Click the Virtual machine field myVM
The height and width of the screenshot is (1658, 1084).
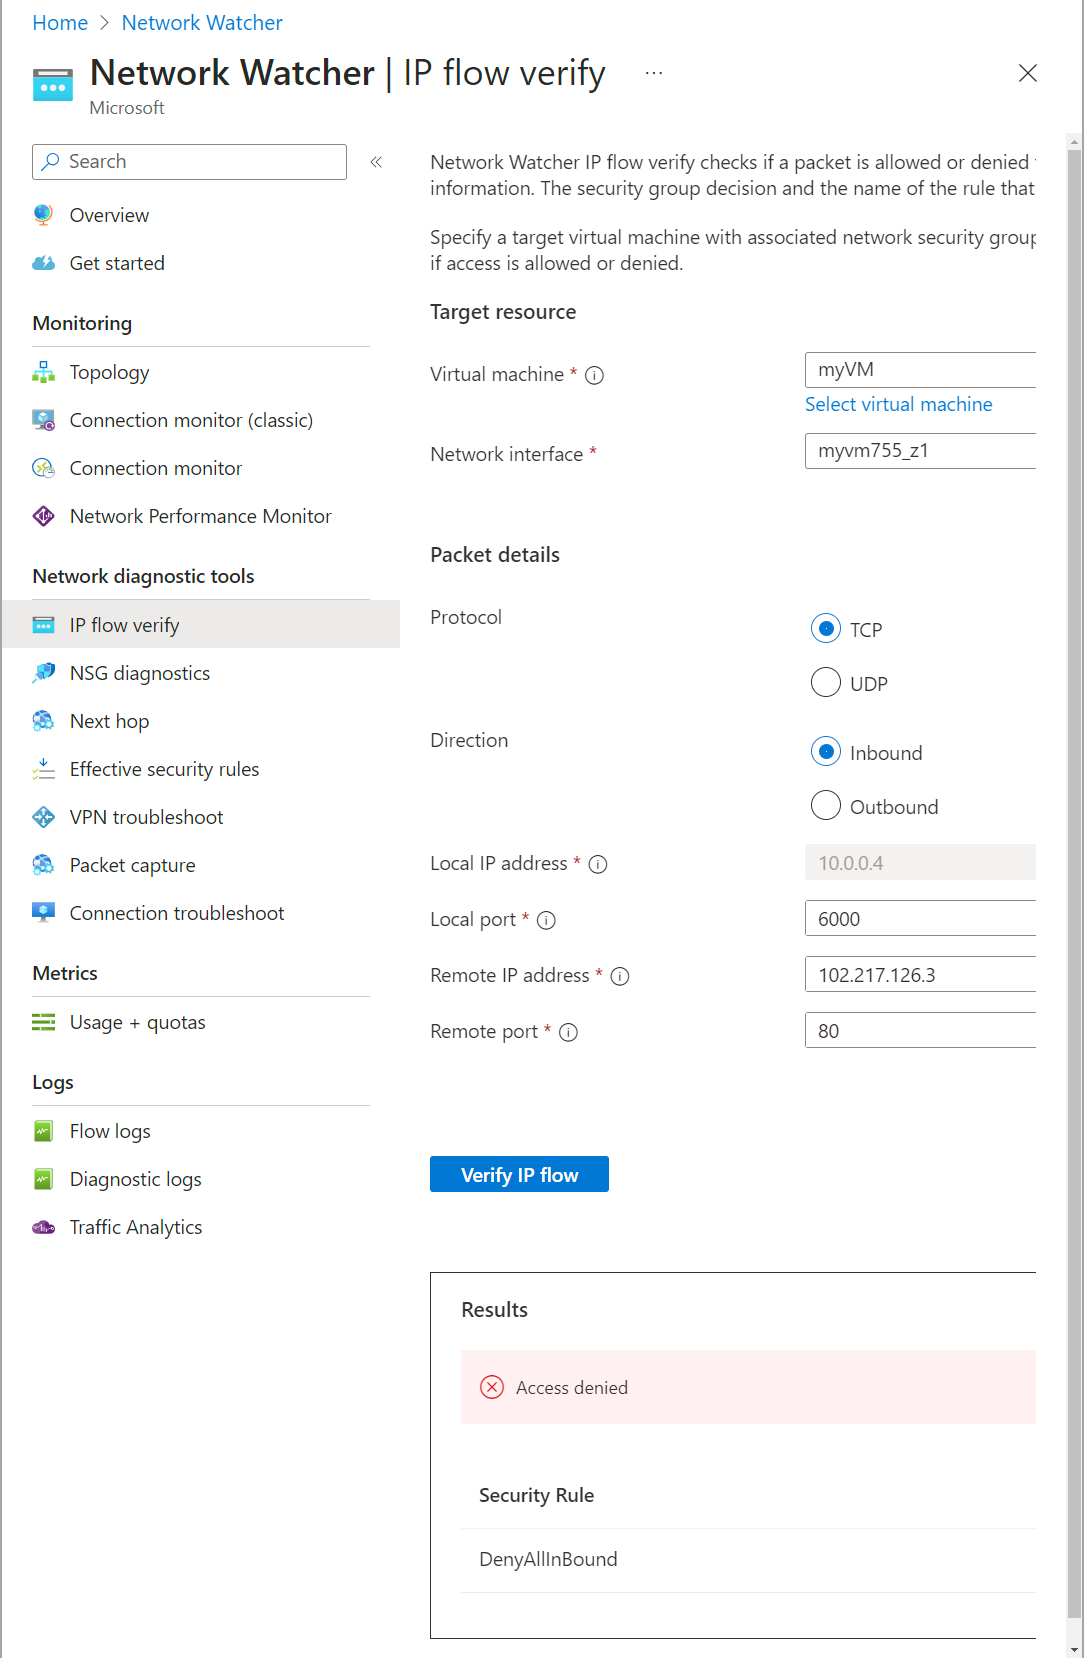point(920,370)
